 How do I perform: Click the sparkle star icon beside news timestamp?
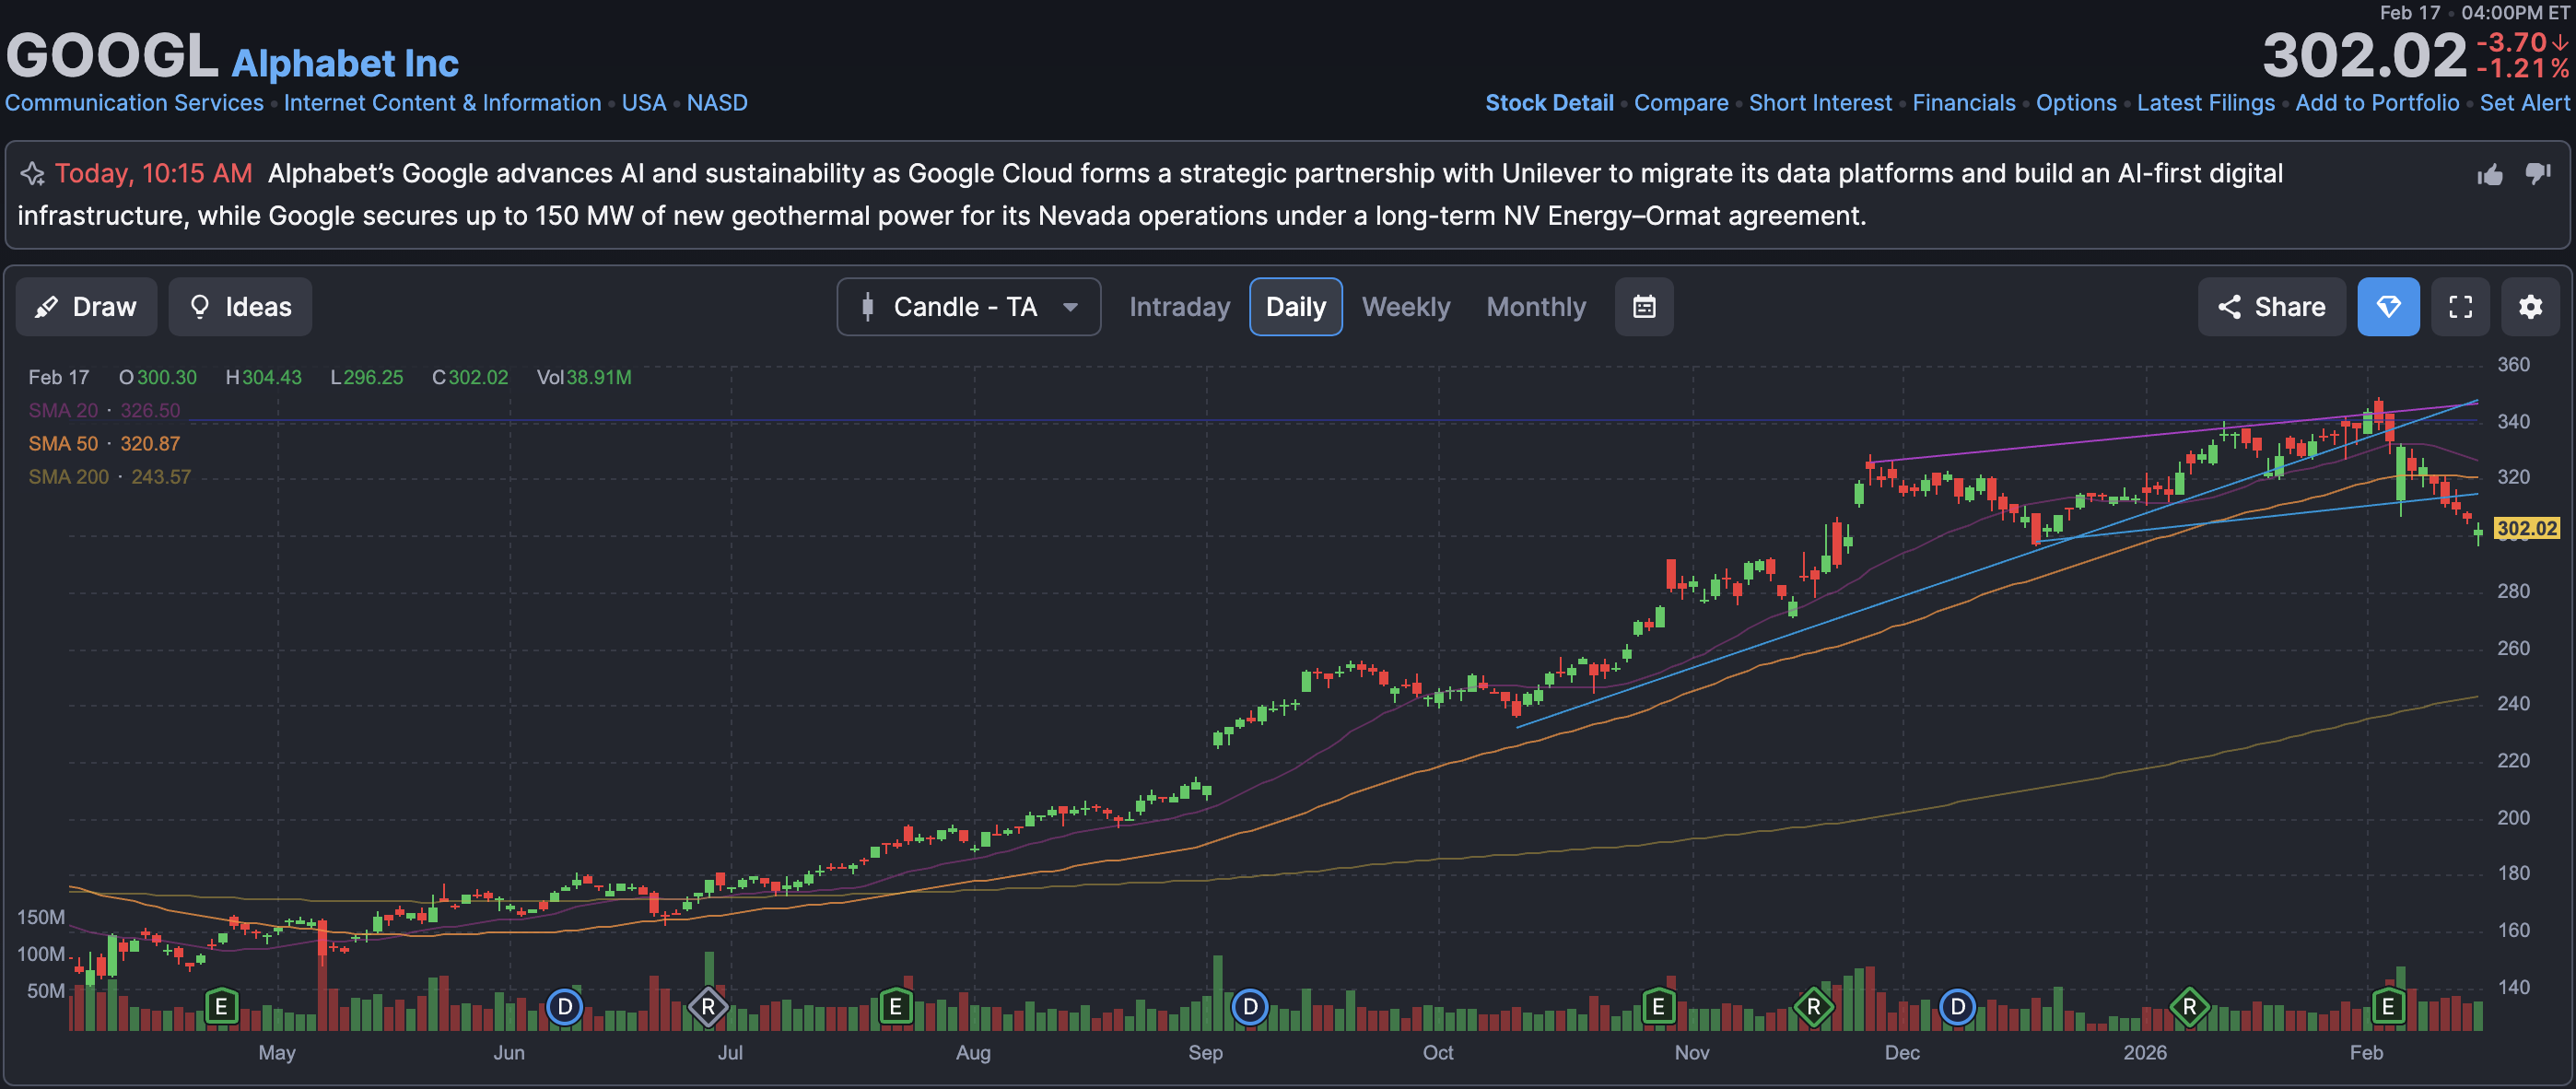coord(32,174)
